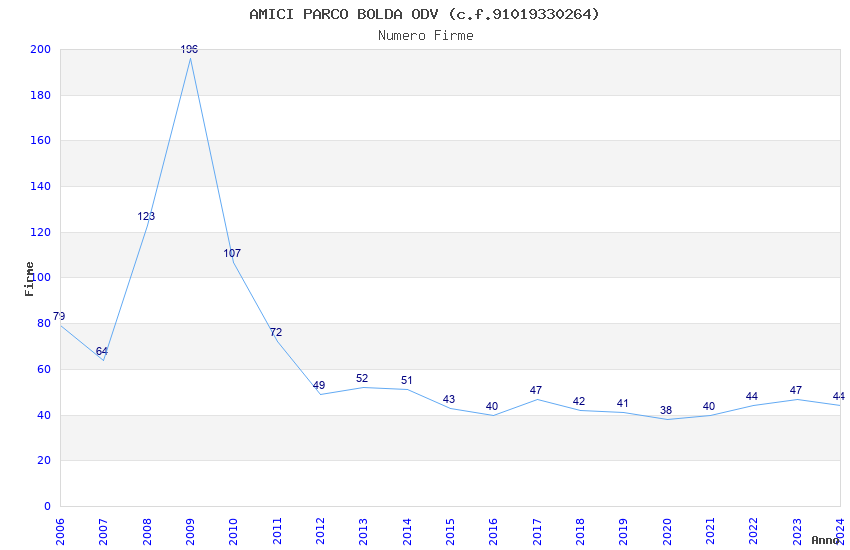Click the Anno horizontal axis title
This screenshot has width=850, height=550.
point(825,540)
